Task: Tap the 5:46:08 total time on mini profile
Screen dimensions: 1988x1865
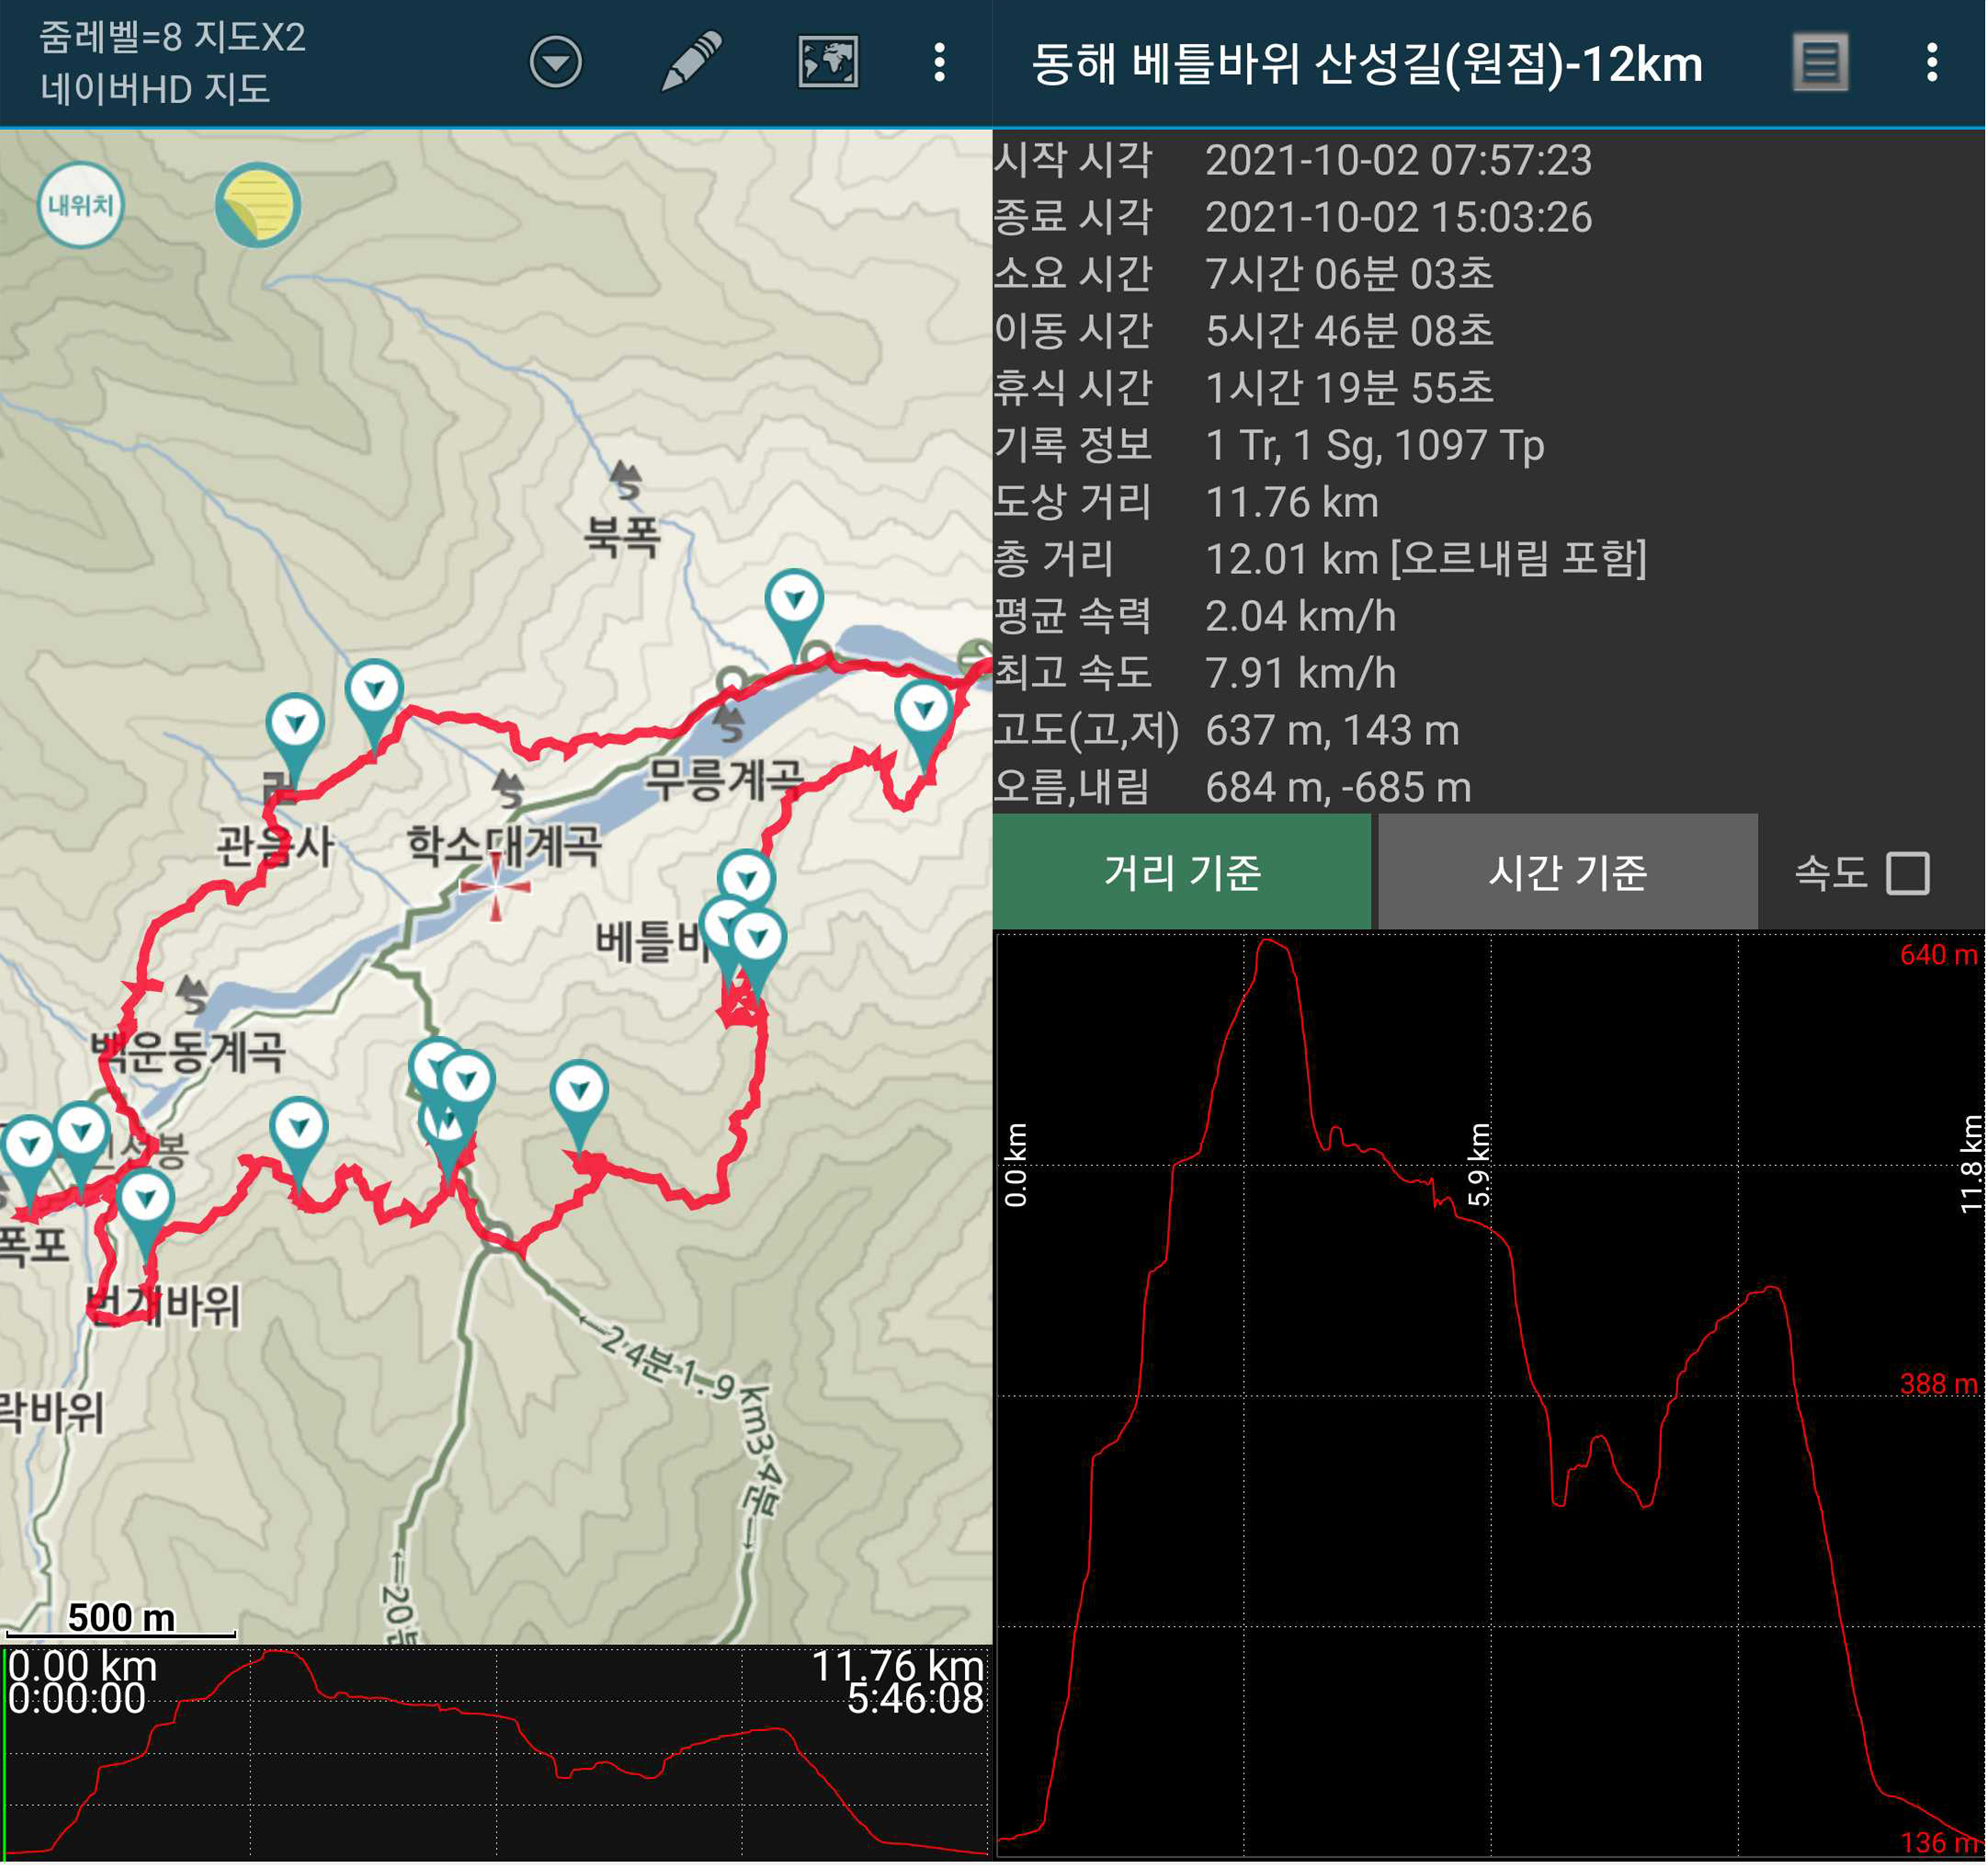Action: coord(915,1699)
